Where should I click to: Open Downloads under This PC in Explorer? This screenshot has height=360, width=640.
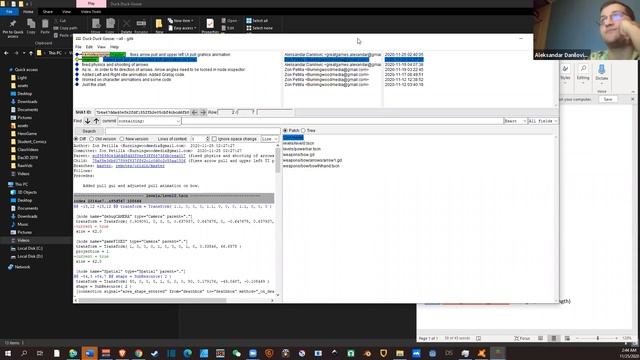(x=27, y=216)
